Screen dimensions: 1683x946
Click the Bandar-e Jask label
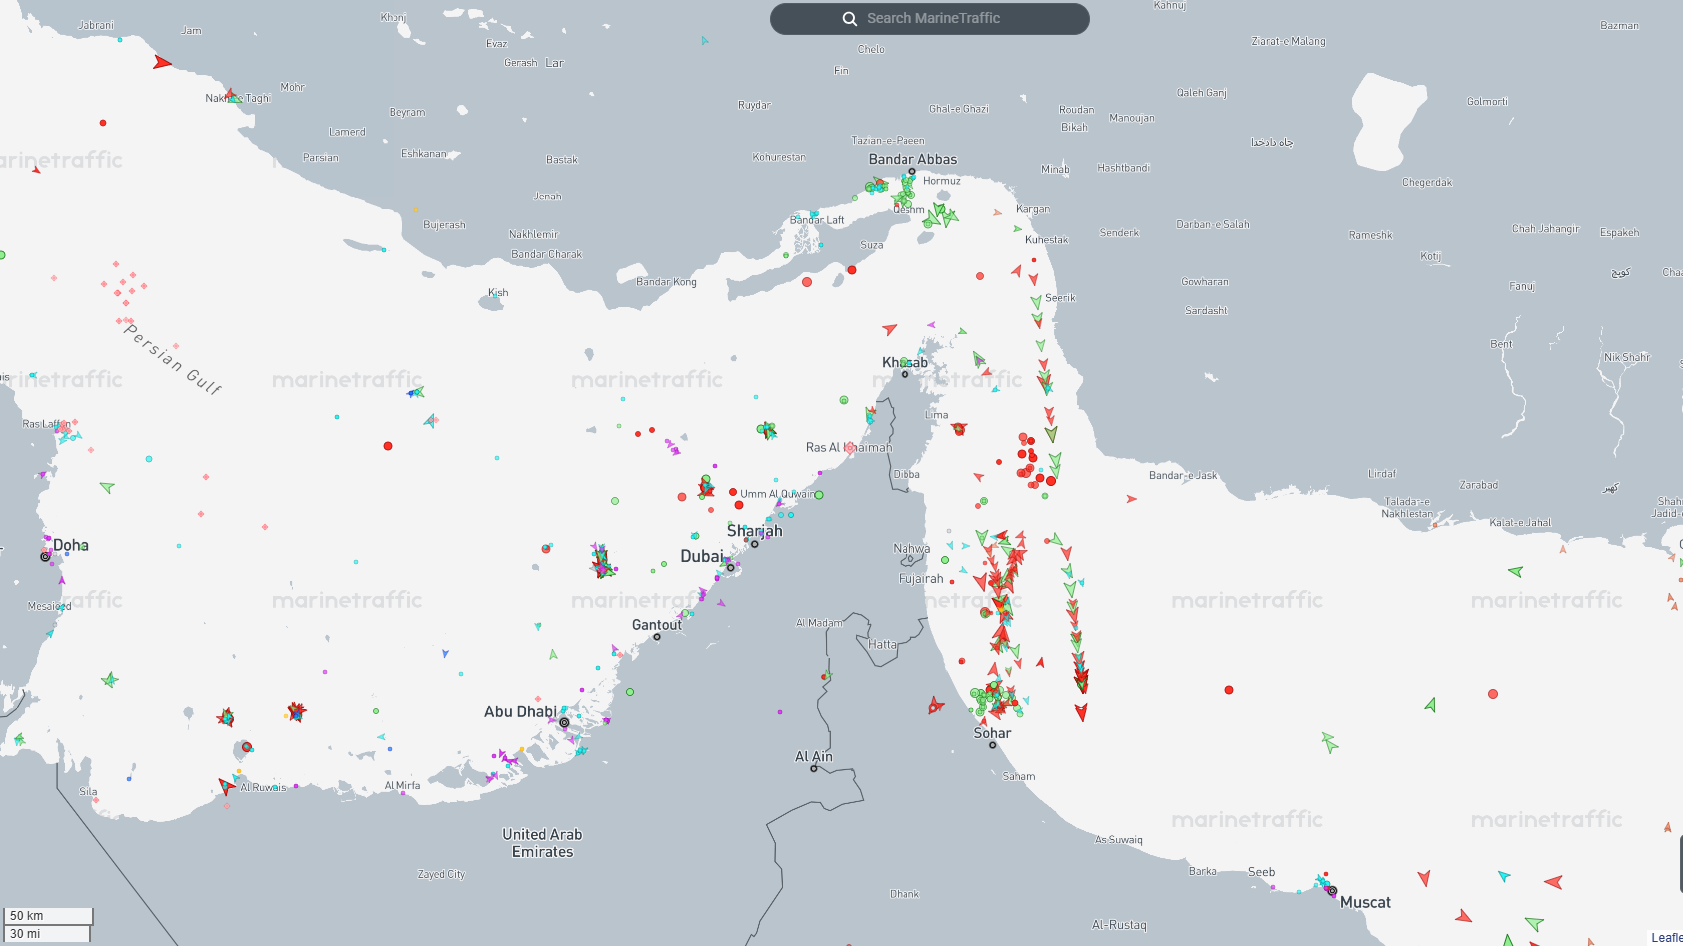click(1183, 475)
